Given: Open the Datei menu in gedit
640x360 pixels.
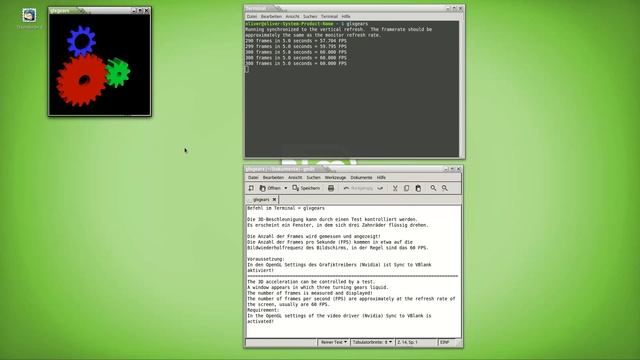Looking at the screenshot, I should click(253, 178).
